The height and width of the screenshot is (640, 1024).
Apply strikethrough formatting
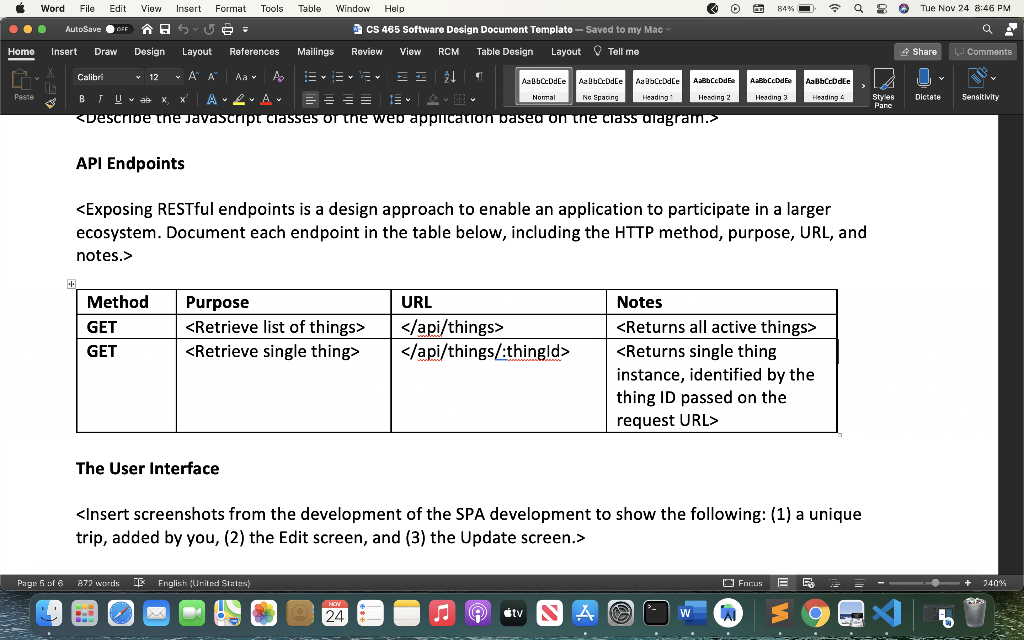(146, 98)
